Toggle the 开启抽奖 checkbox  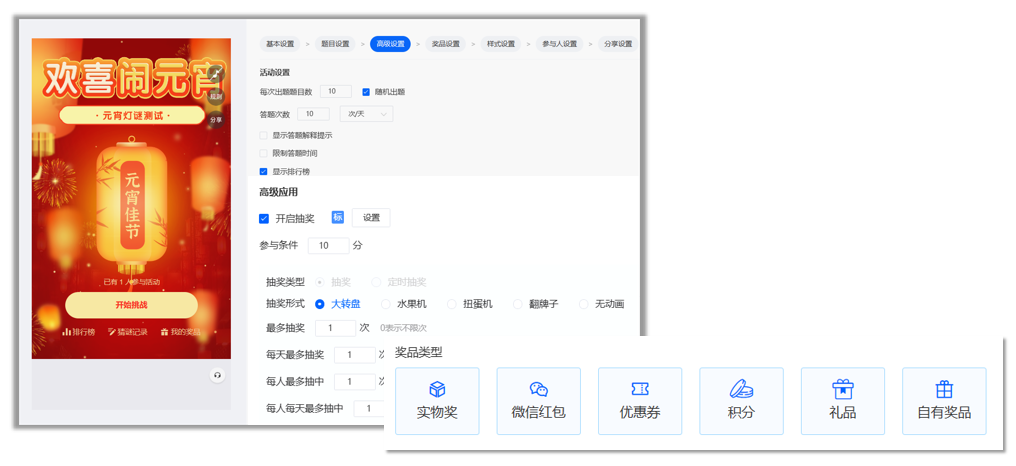point(264,218)
